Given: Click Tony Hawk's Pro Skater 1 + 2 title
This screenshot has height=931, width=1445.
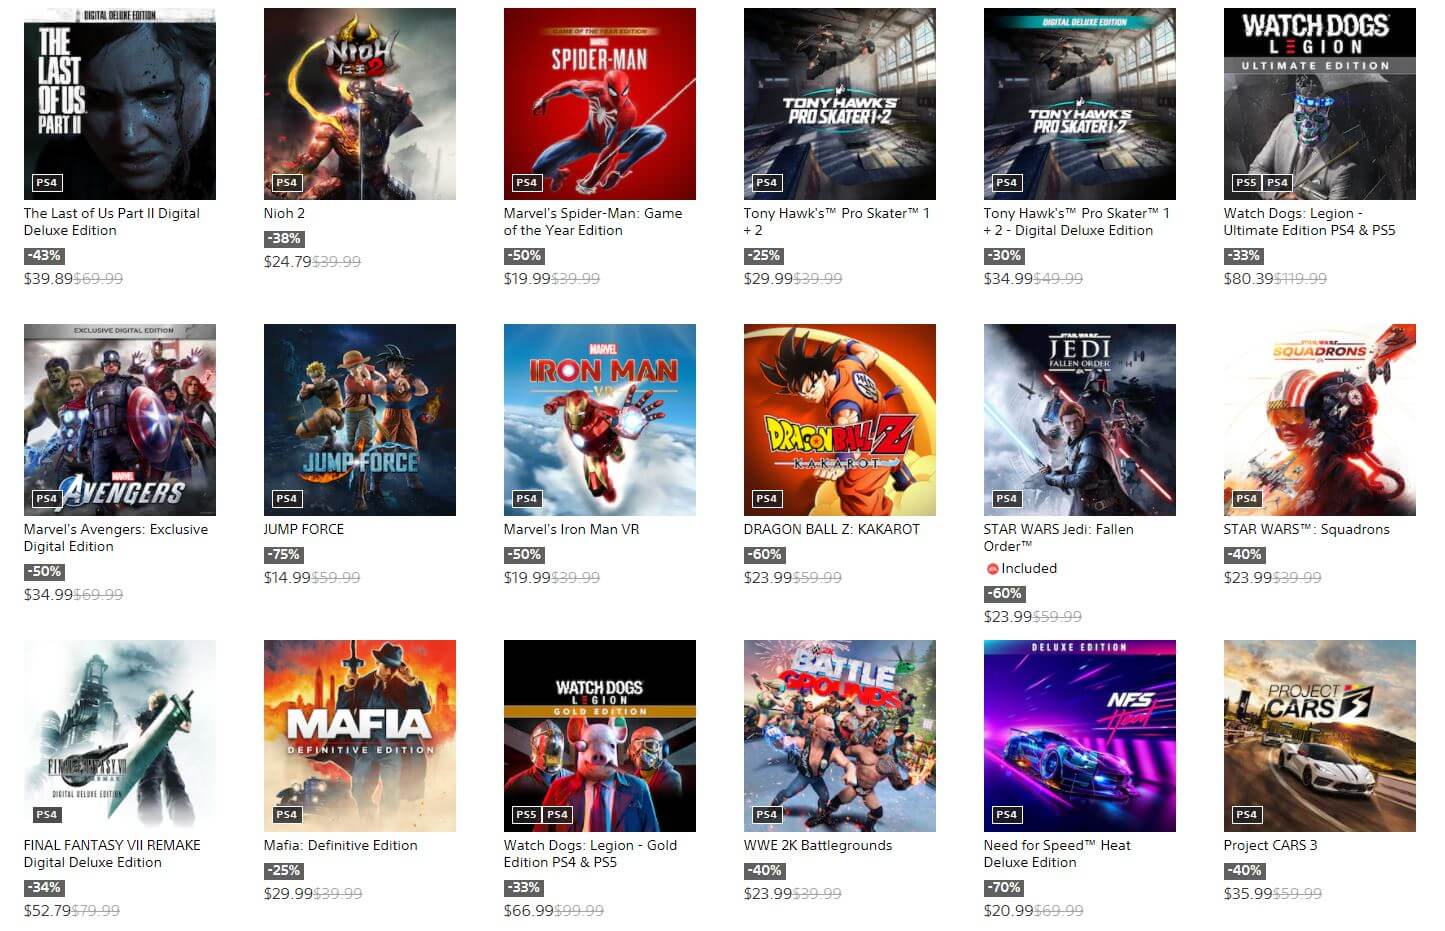Looking at the screenshot, I should point(837,222).
